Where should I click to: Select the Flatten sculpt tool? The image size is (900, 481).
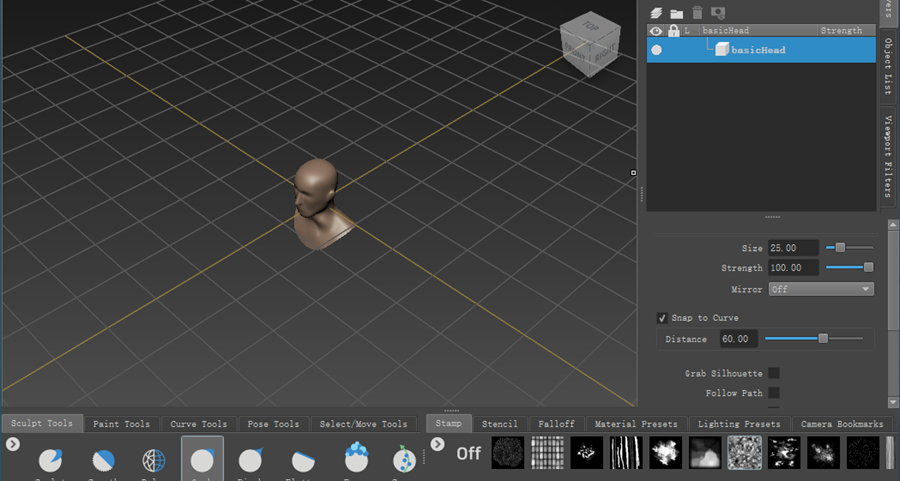click(x=302, y=460)
